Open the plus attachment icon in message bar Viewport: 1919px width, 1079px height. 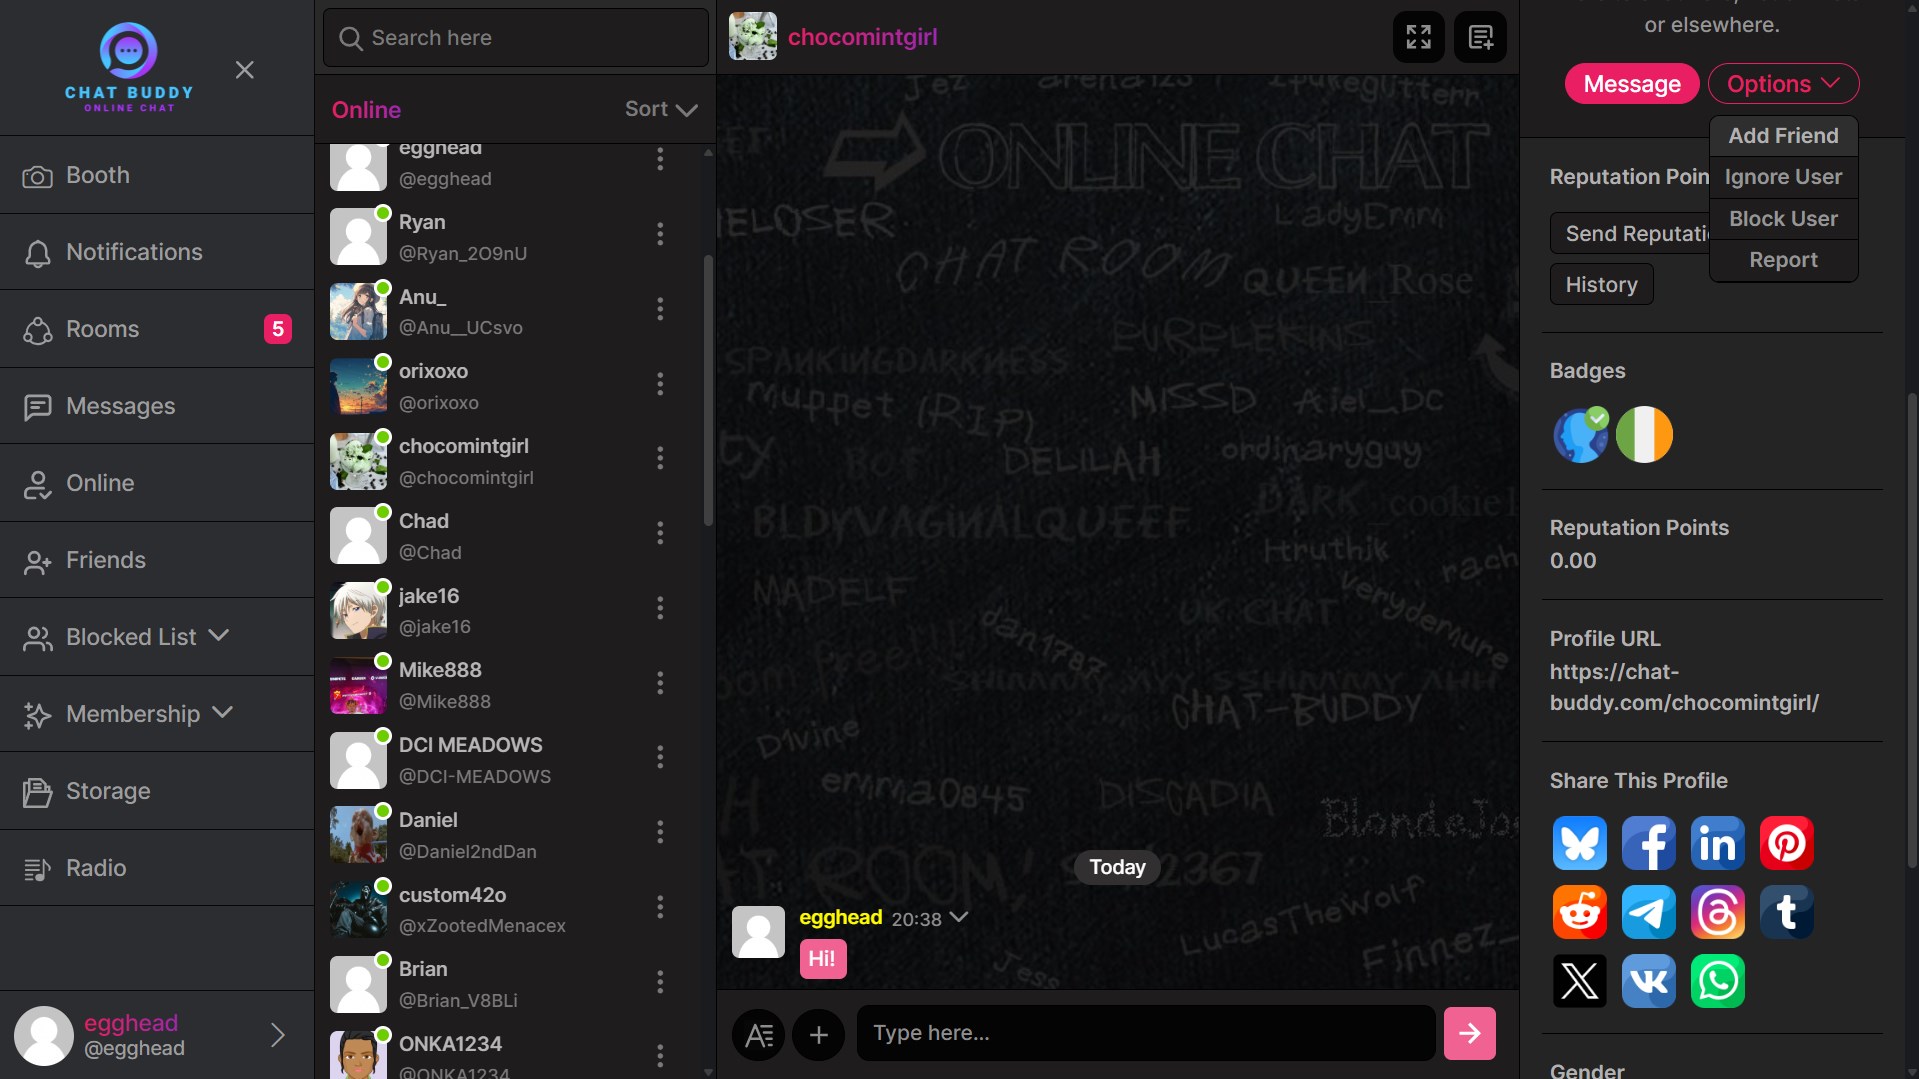tap(818, 1033)
